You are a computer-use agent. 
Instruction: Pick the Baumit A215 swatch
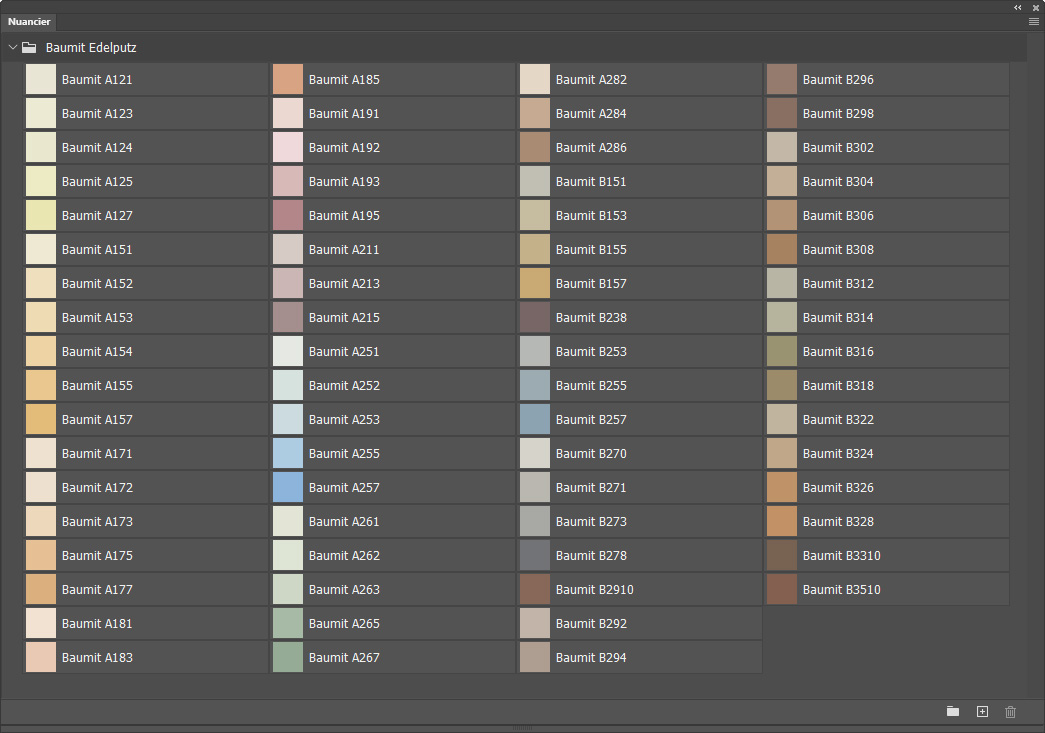click(288, 317)
